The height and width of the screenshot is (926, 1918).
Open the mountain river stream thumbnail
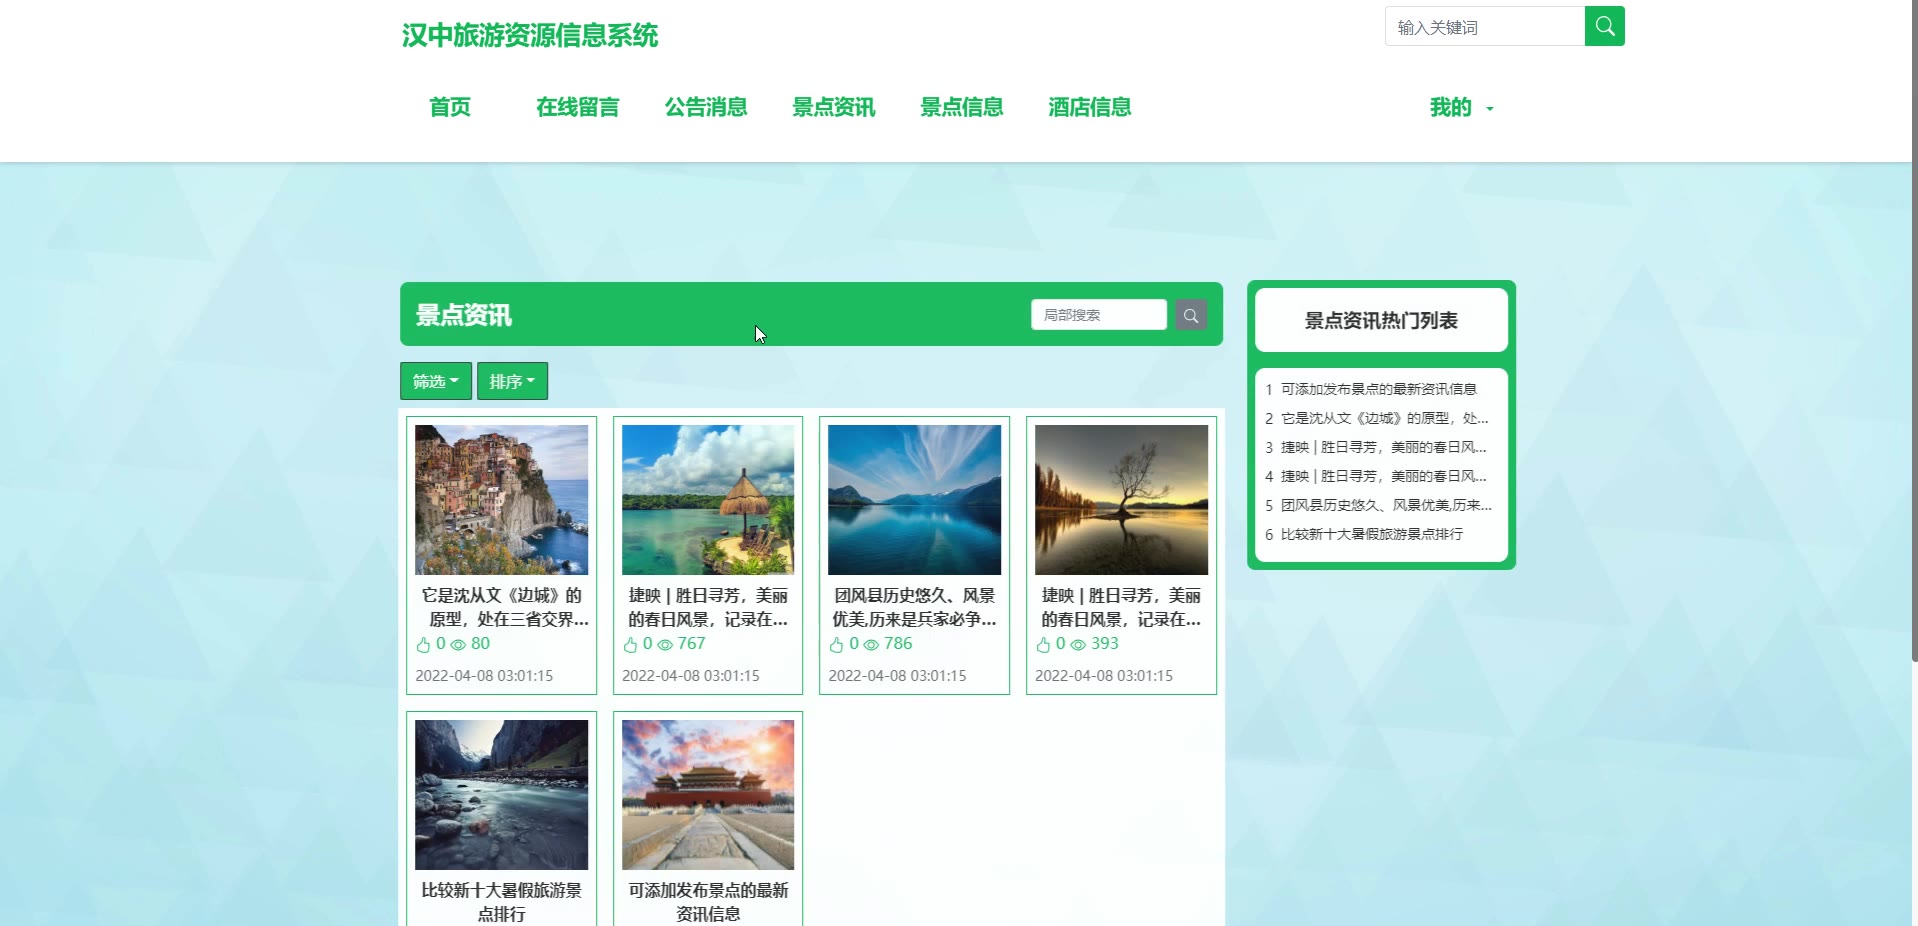tap(502, 795)
